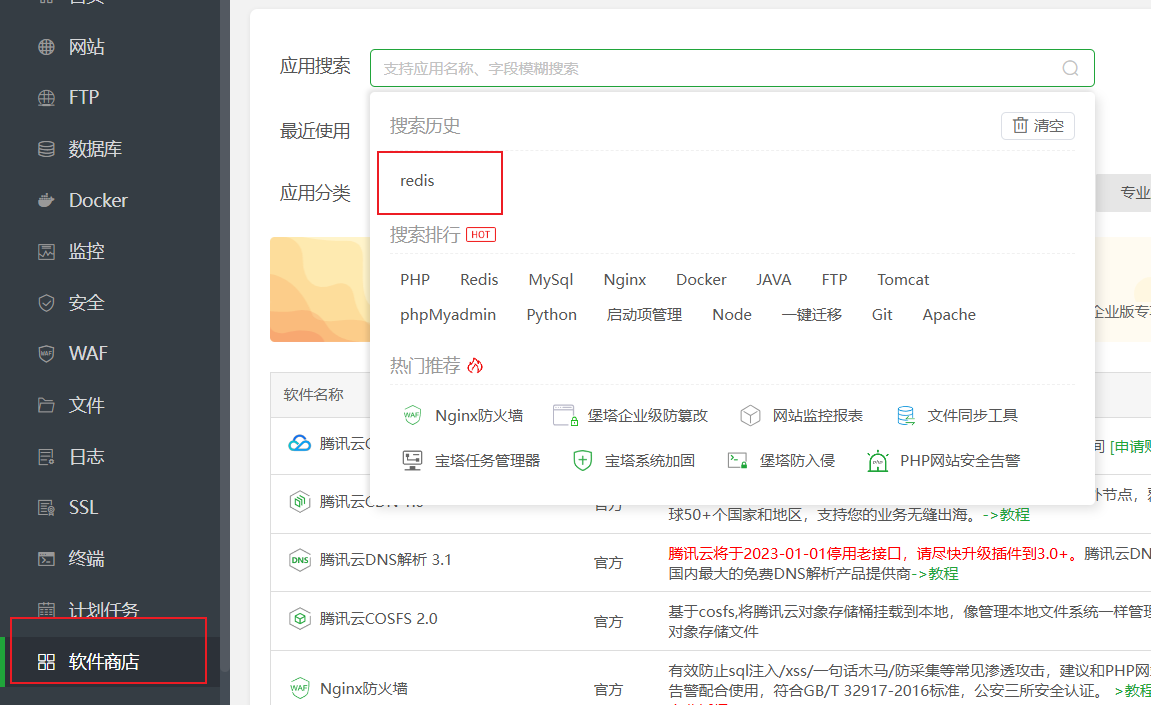Click the 堡塔企业级防篡改 icon

565,416
